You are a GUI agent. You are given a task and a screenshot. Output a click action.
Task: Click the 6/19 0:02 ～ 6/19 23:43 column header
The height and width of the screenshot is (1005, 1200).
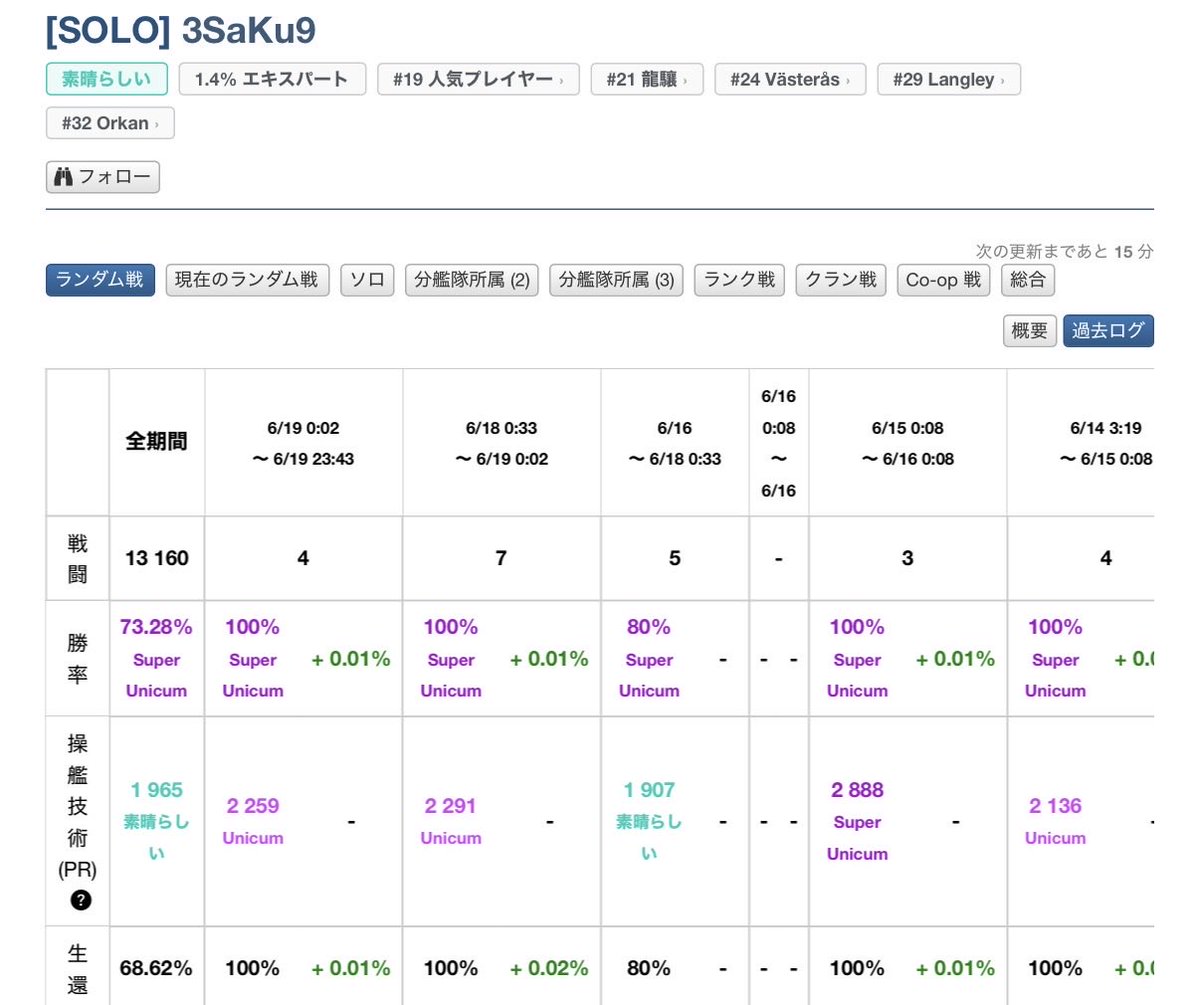click(303, 443)
